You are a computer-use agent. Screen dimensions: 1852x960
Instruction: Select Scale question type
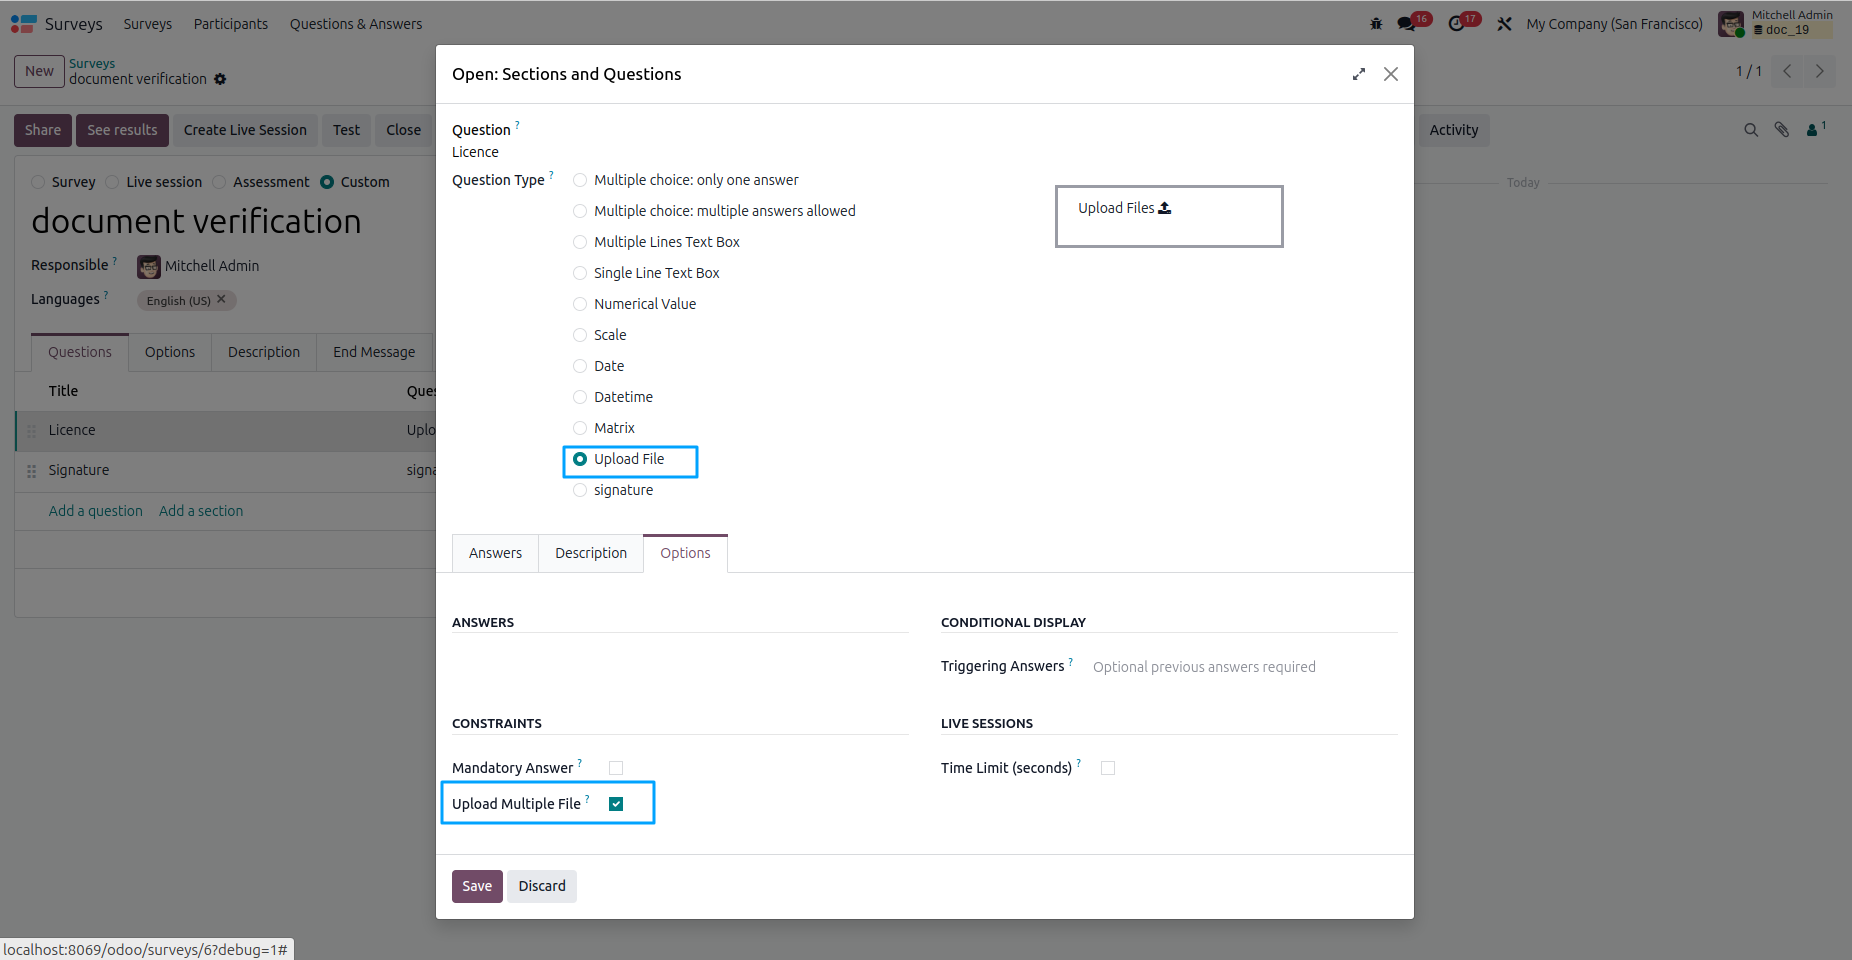580,335
